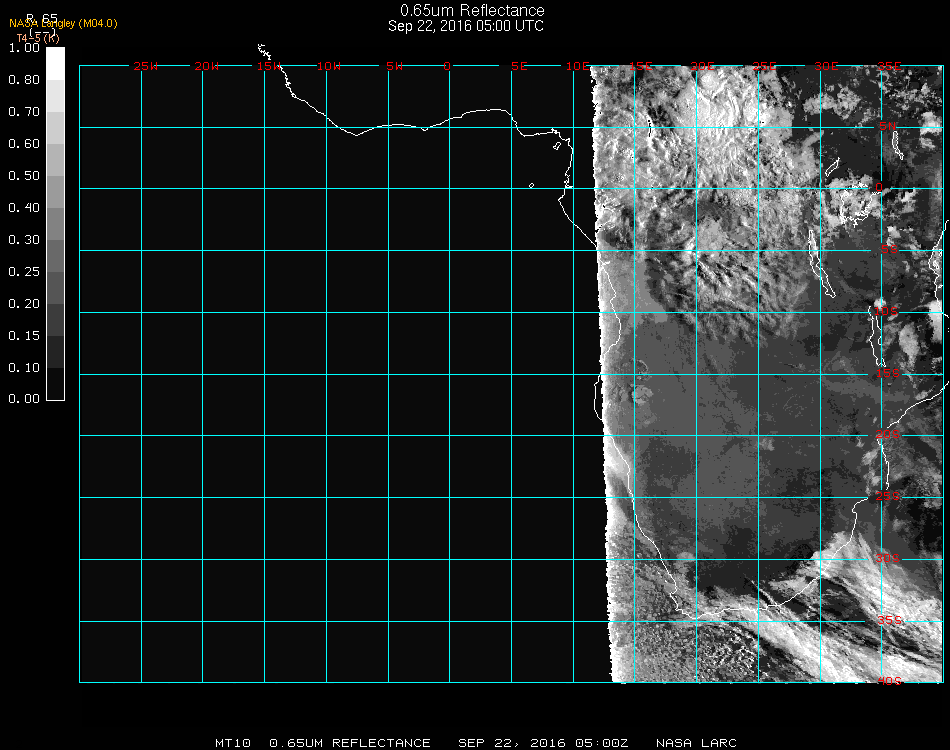Click the 20W longitude label
This screenshot has height=750, width=950.
(207, 66)
